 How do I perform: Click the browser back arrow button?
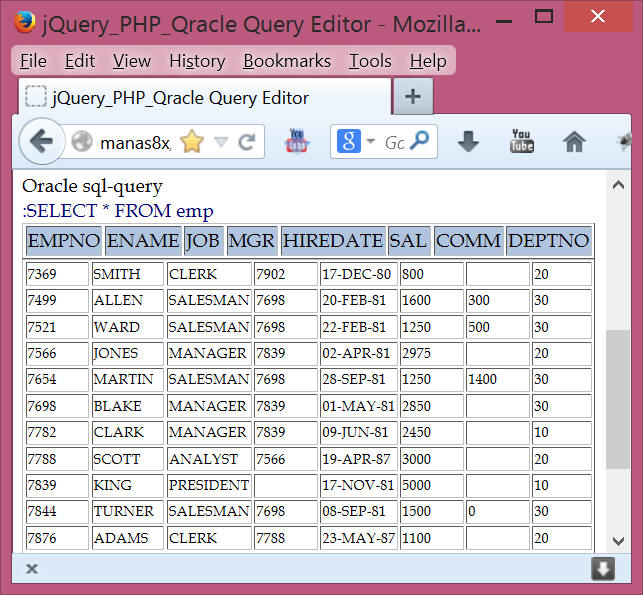click(41, 142)
